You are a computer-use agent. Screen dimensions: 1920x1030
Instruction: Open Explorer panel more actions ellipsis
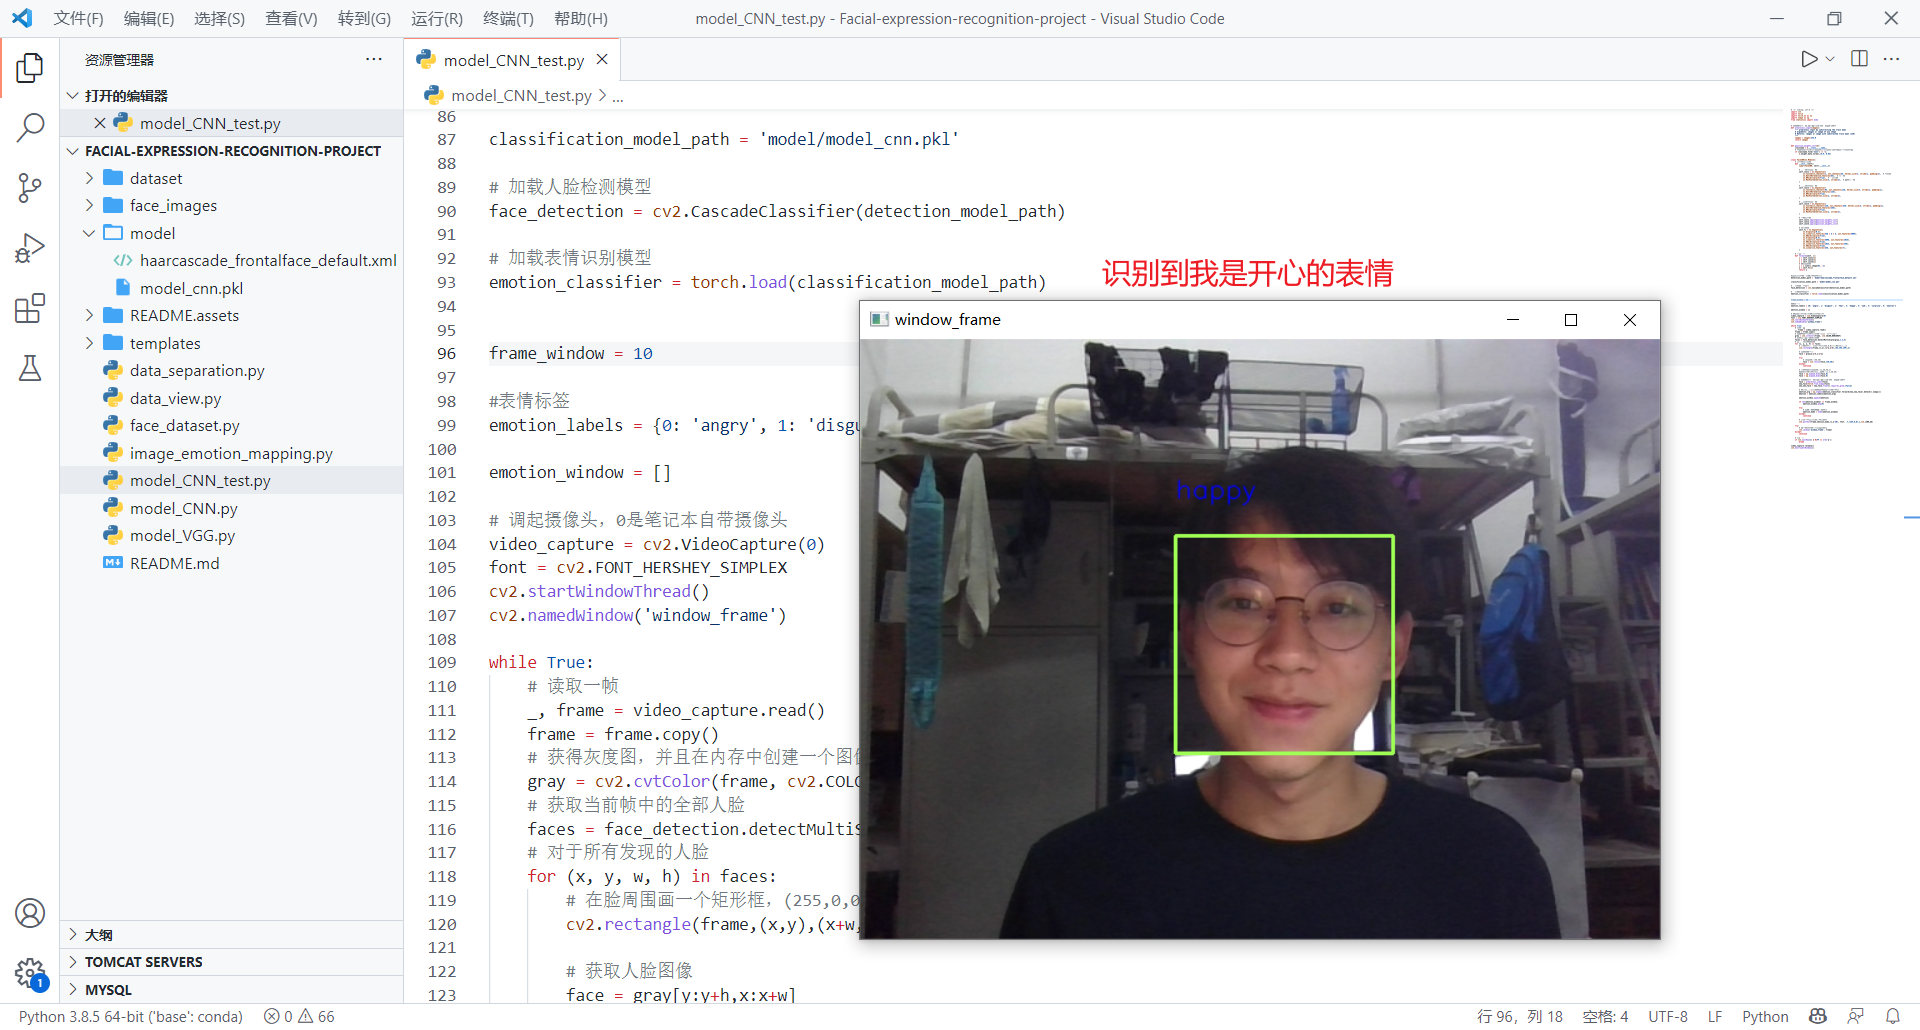[374, 59]
